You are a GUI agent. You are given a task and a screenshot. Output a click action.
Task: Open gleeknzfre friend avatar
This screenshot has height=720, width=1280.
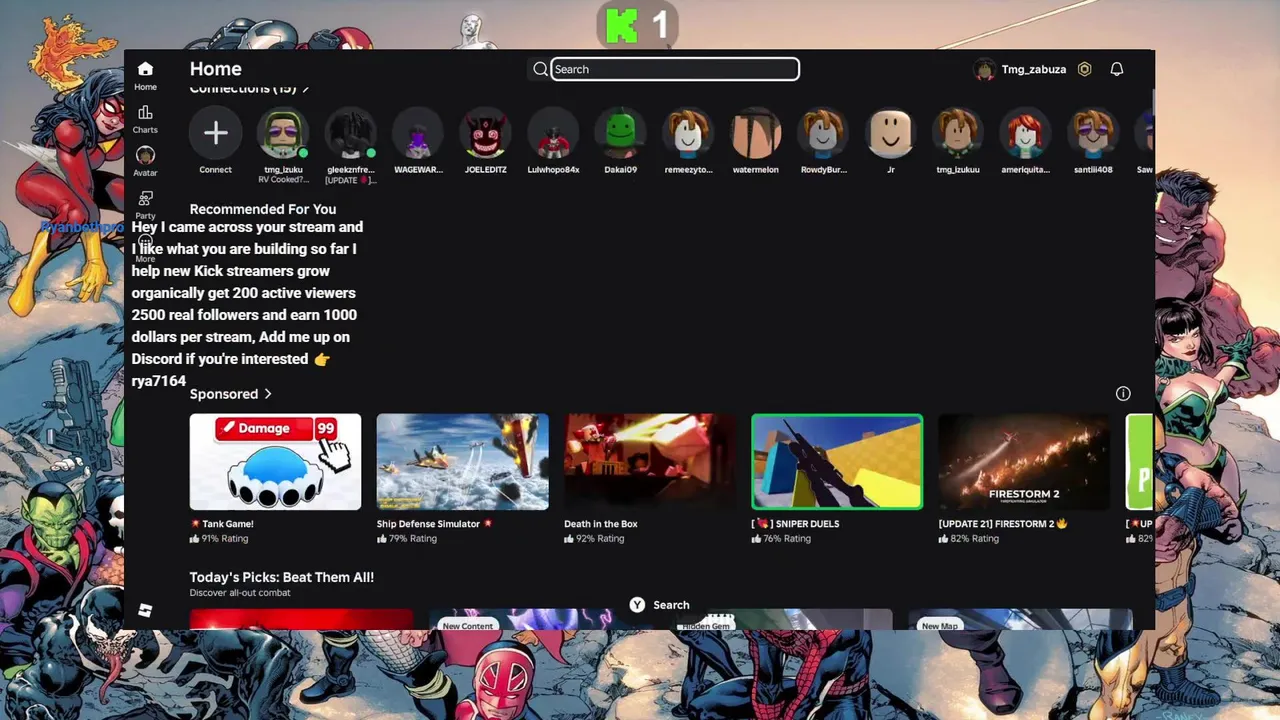(x=350, y=133)
